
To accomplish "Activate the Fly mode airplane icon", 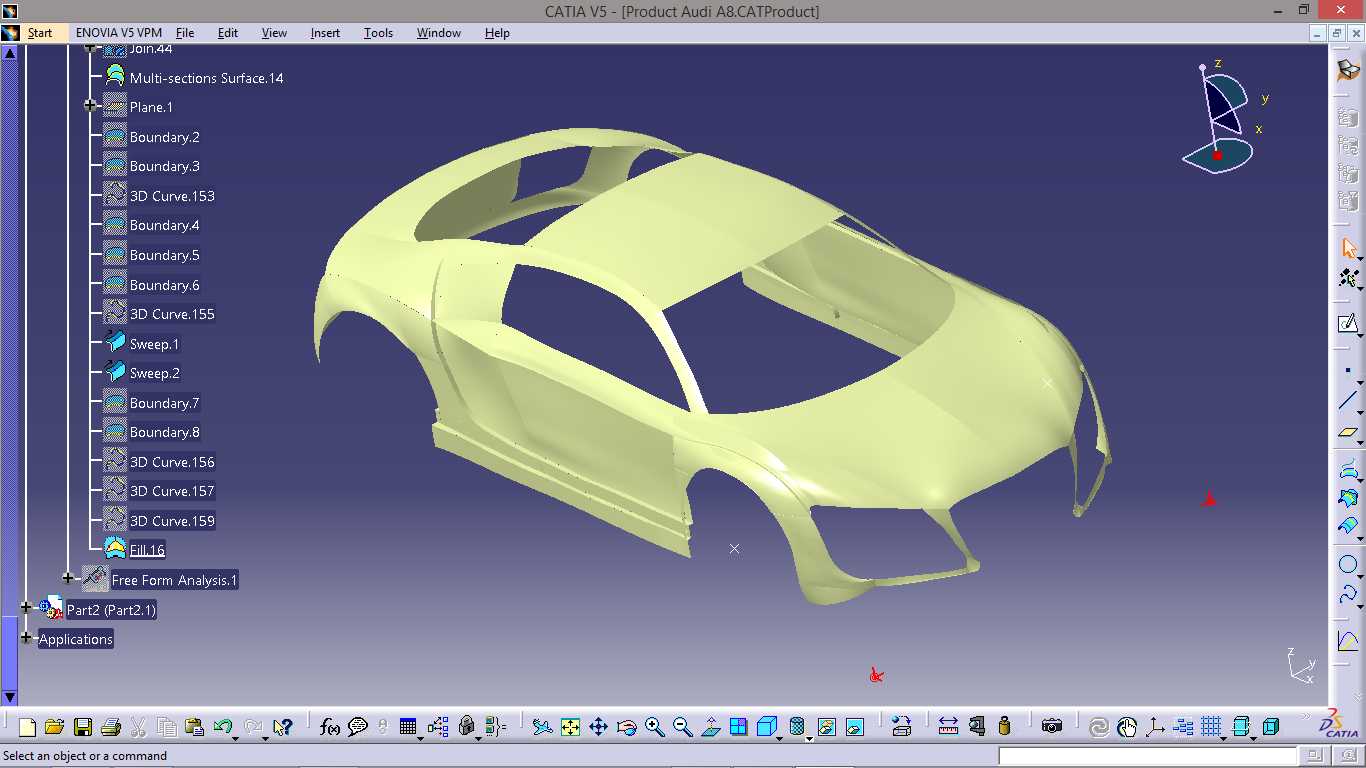I will (x=542, y=727).
